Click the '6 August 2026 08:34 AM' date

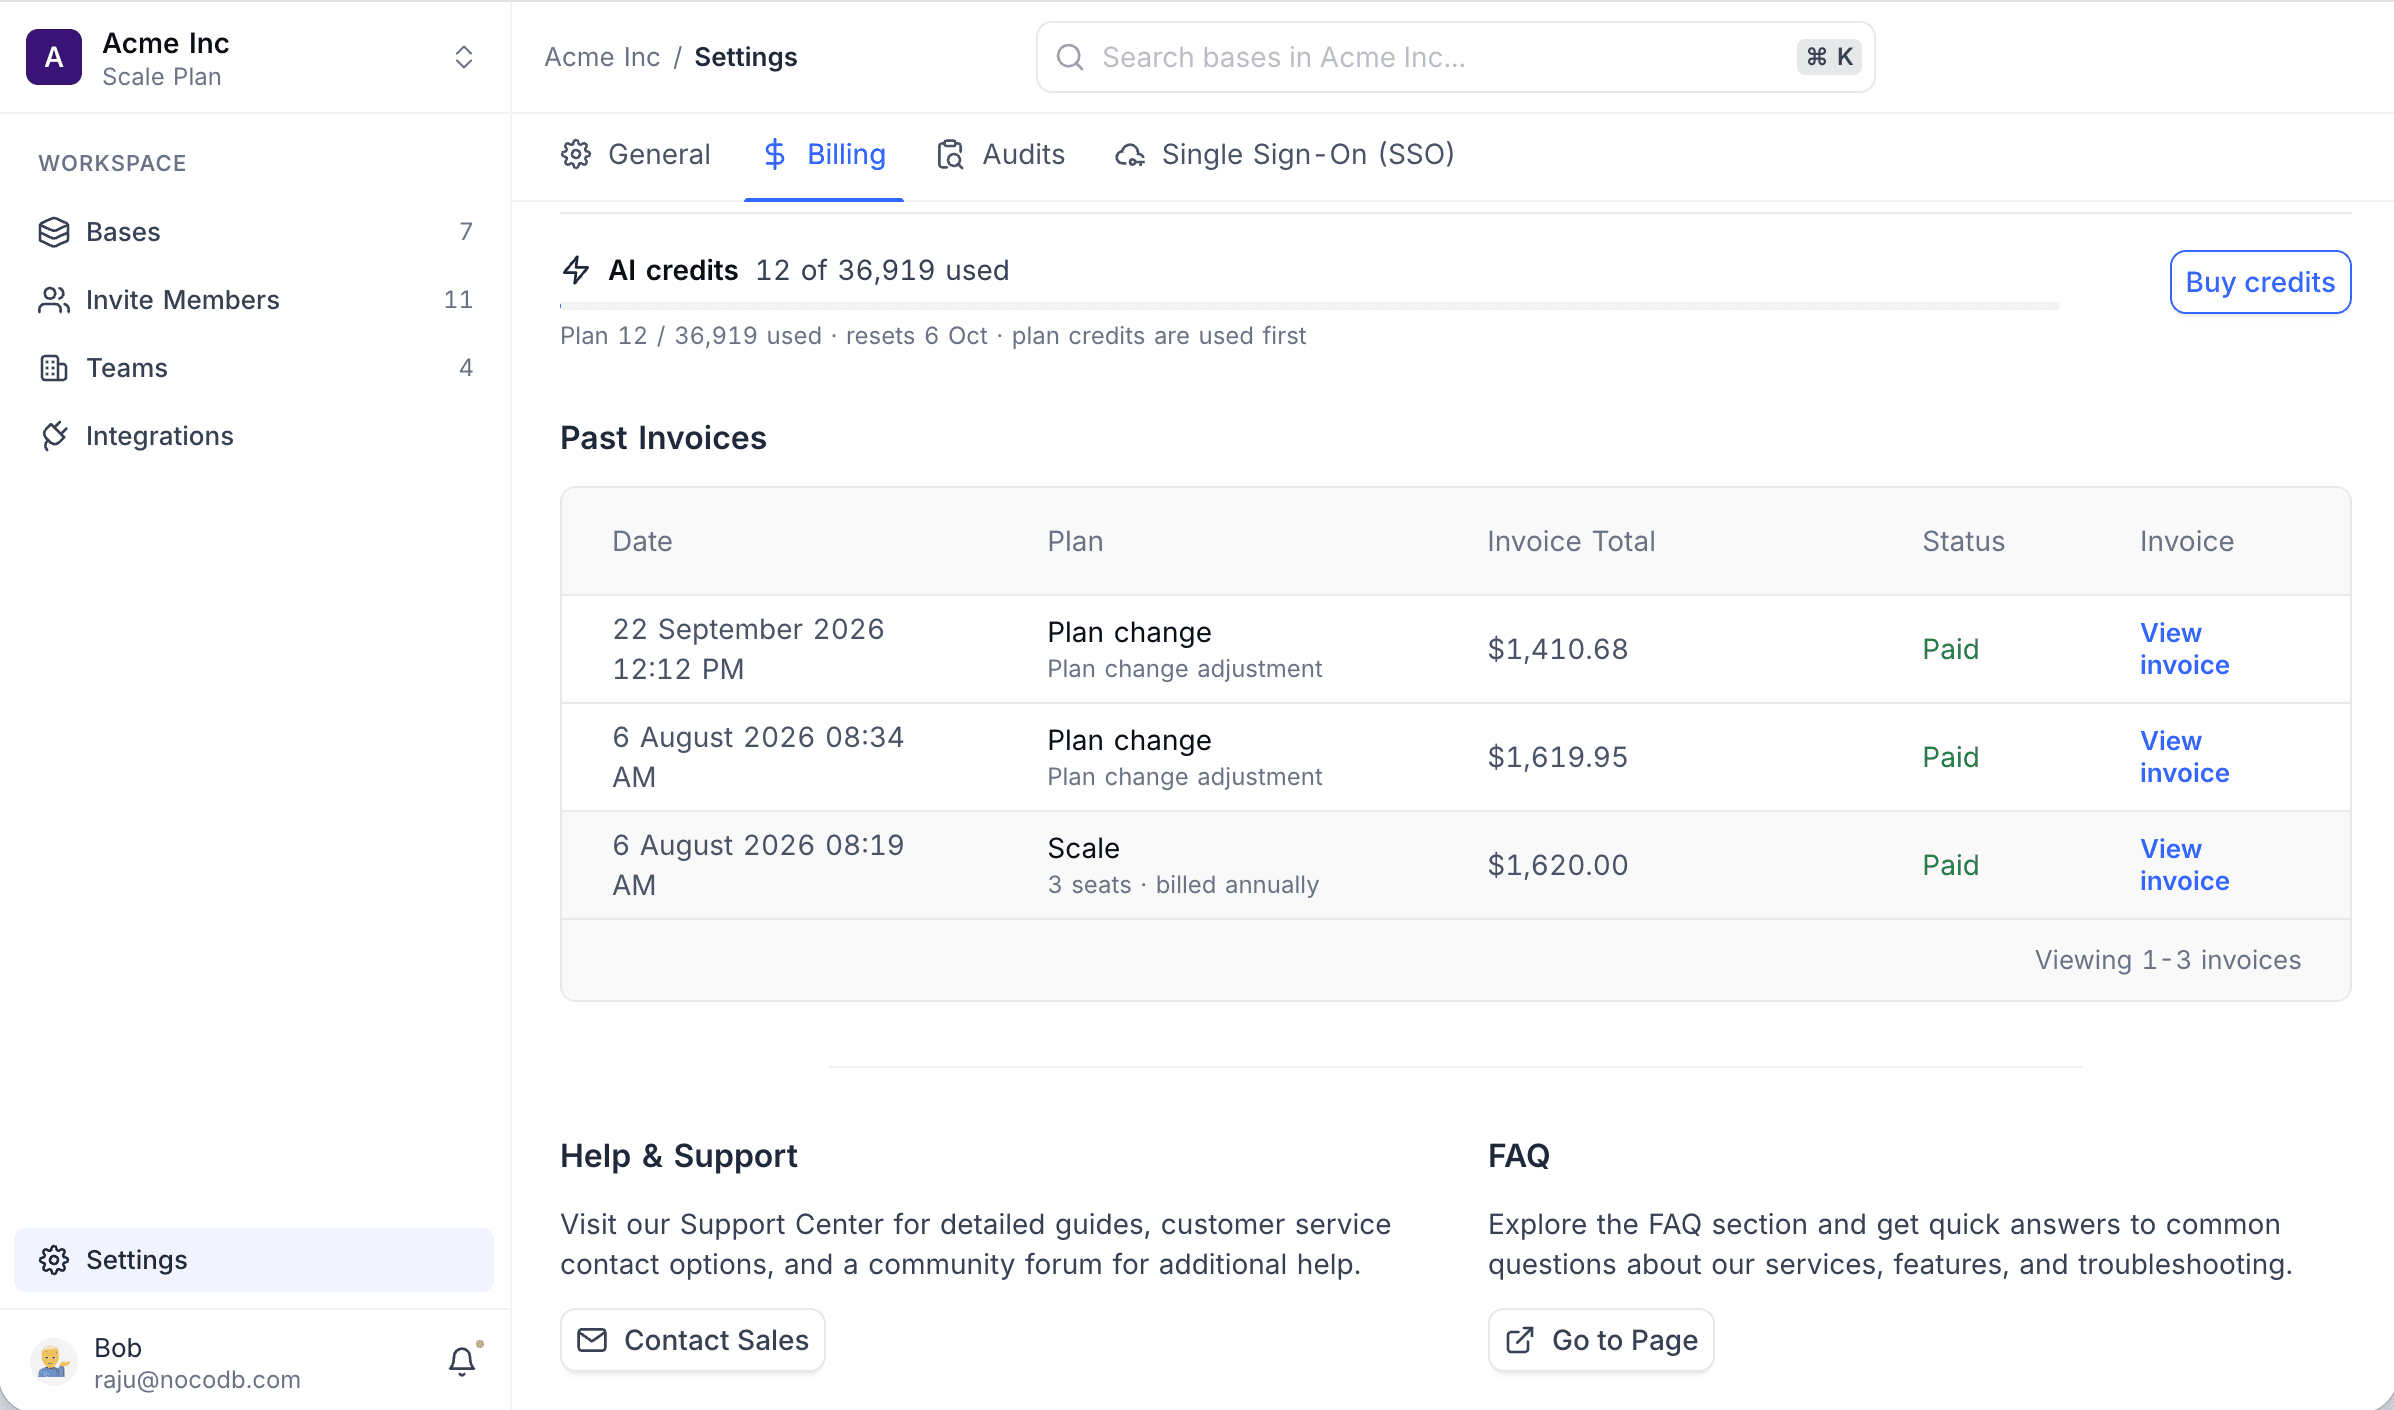[x=758, y=757]
